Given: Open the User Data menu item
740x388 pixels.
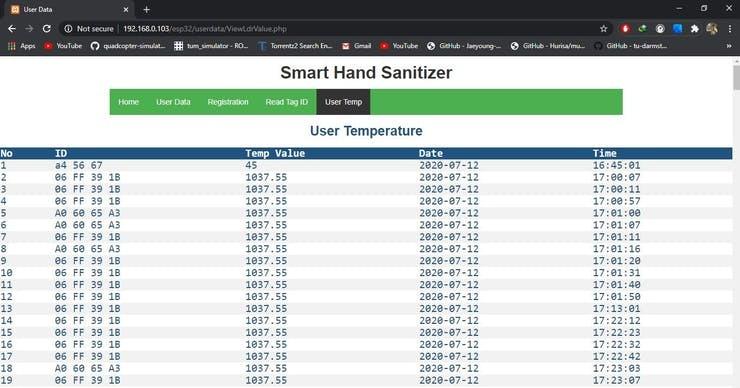Looking at the screenshot, I should (x=173, y=102).
